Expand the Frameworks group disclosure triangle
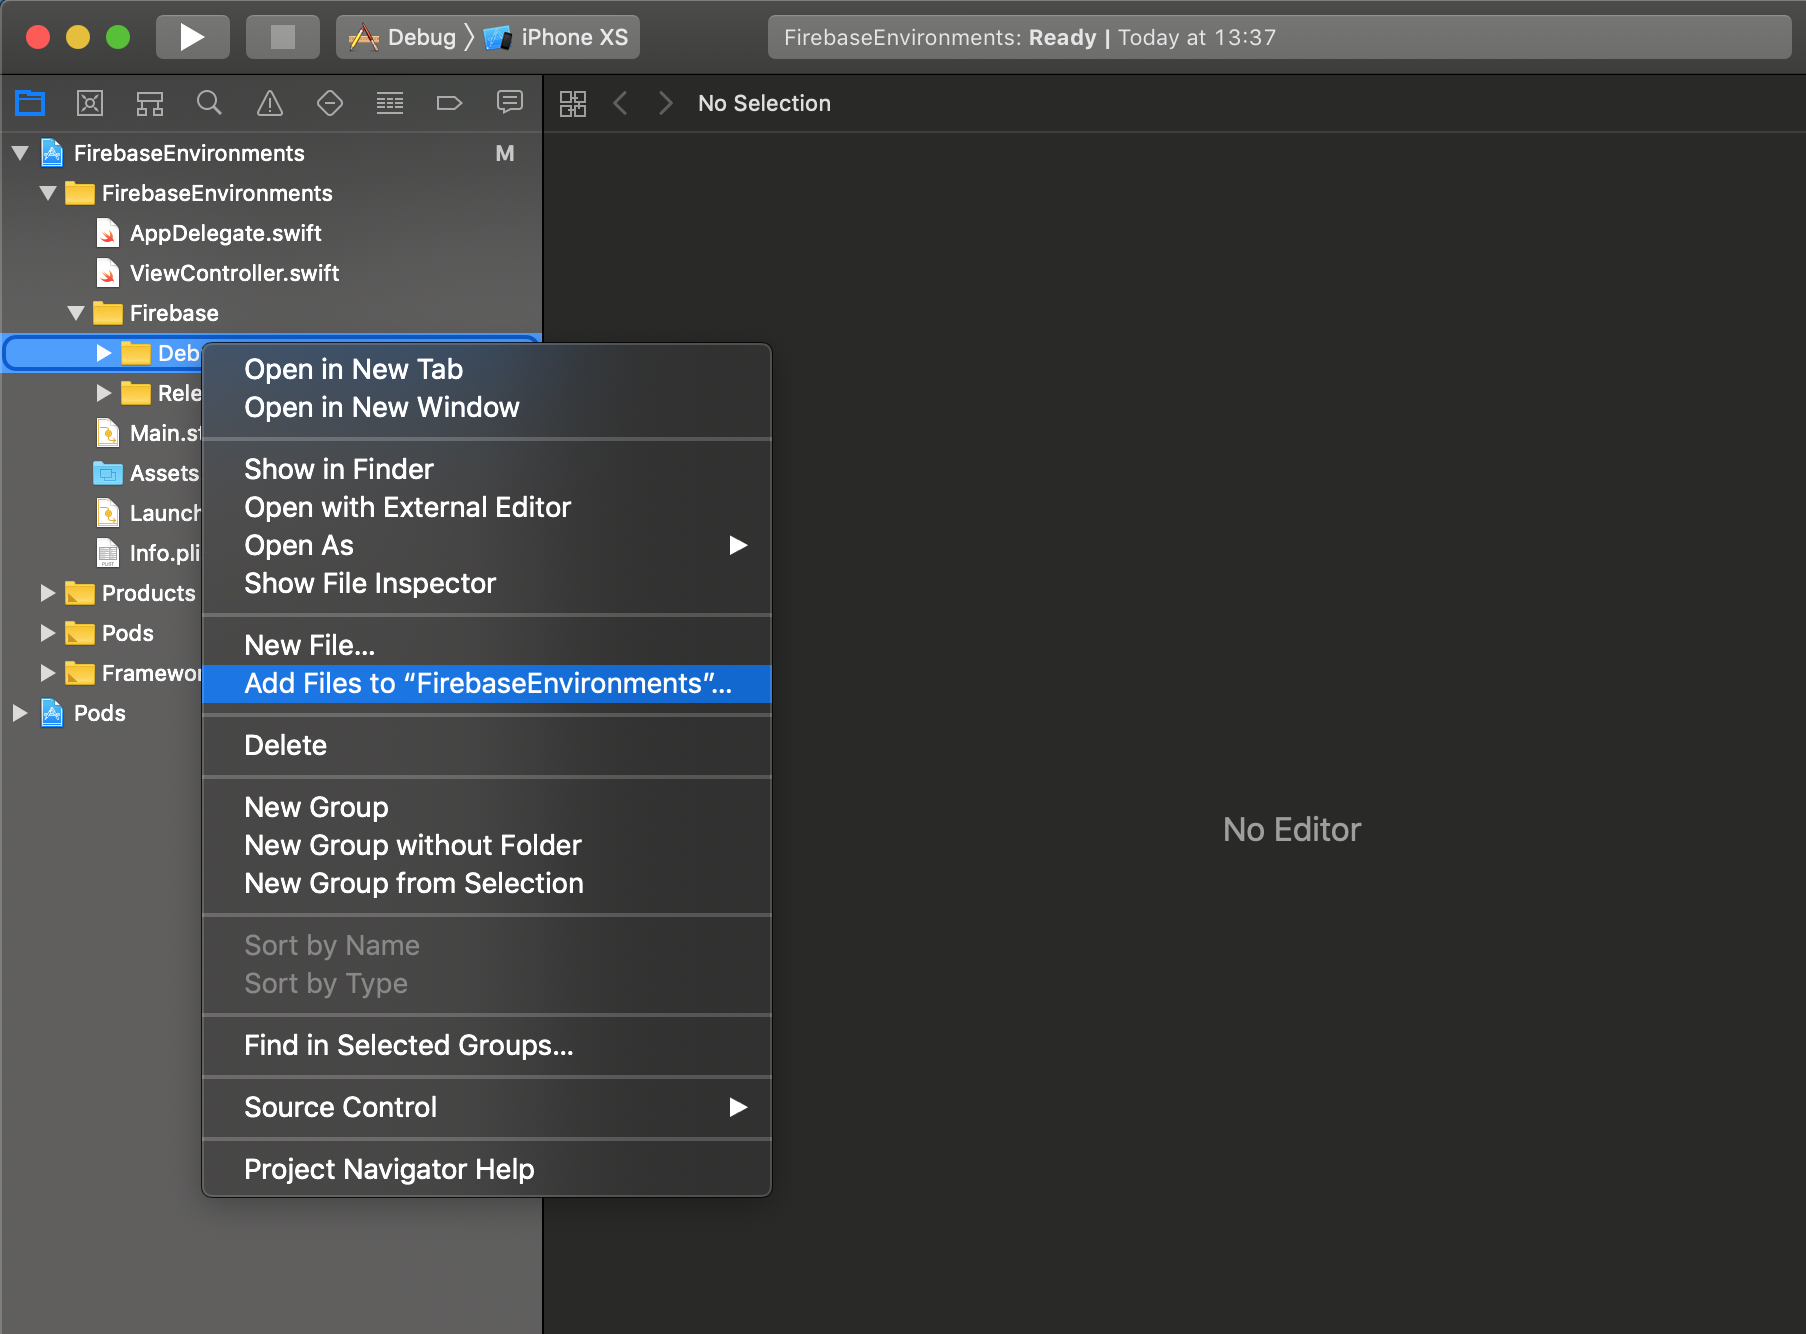The height and width of the screenshot is (1334, 1806). click(47, 673)
